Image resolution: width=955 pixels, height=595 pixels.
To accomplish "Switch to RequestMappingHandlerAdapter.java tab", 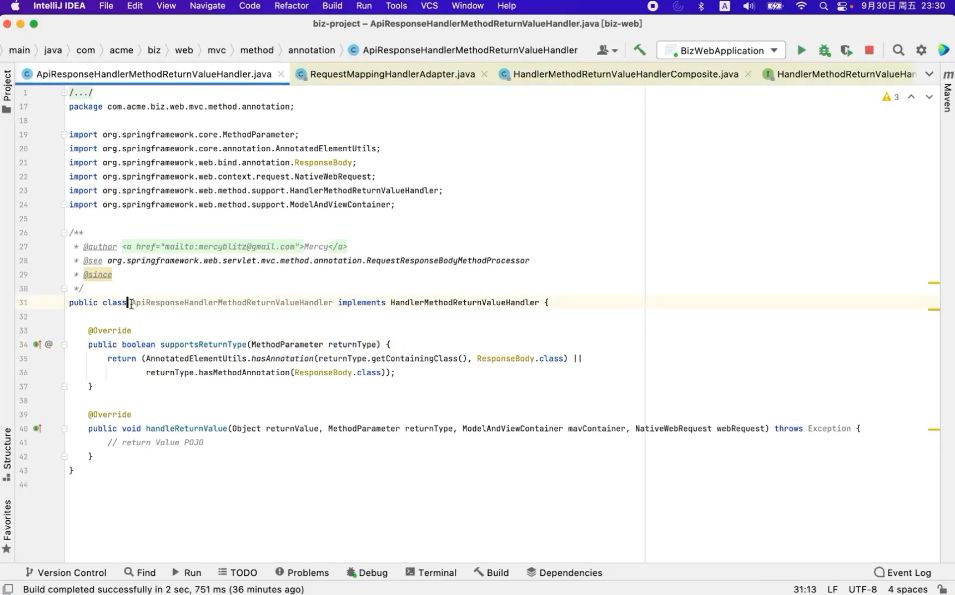I will pyautogui.click(x=391, y=74).
